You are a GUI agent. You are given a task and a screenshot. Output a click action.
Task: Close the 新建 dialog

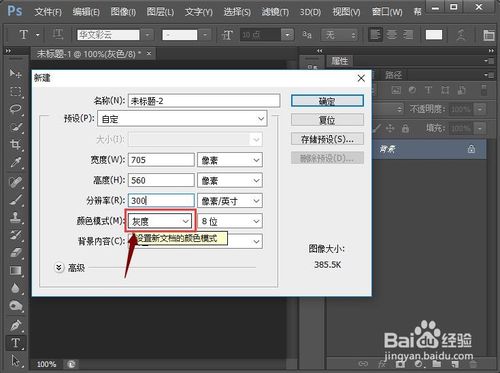click(361, 78)
